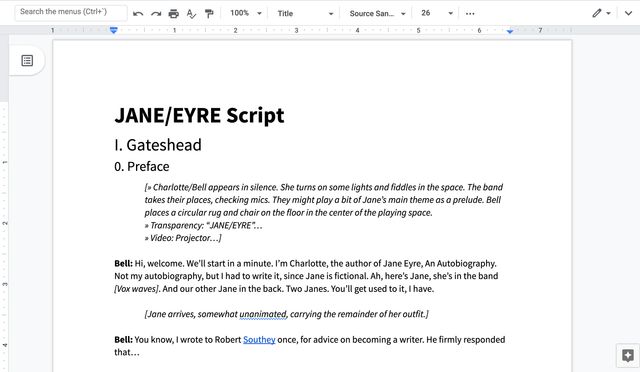The image size is (640, 372).
Task: Click the 0. Preface heading
Action: [x=142, y=166]
